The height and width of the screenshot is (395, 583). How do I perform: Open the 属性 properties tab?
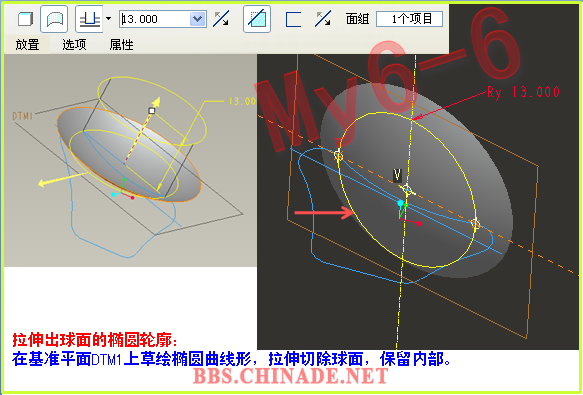(x=121, y=45)
